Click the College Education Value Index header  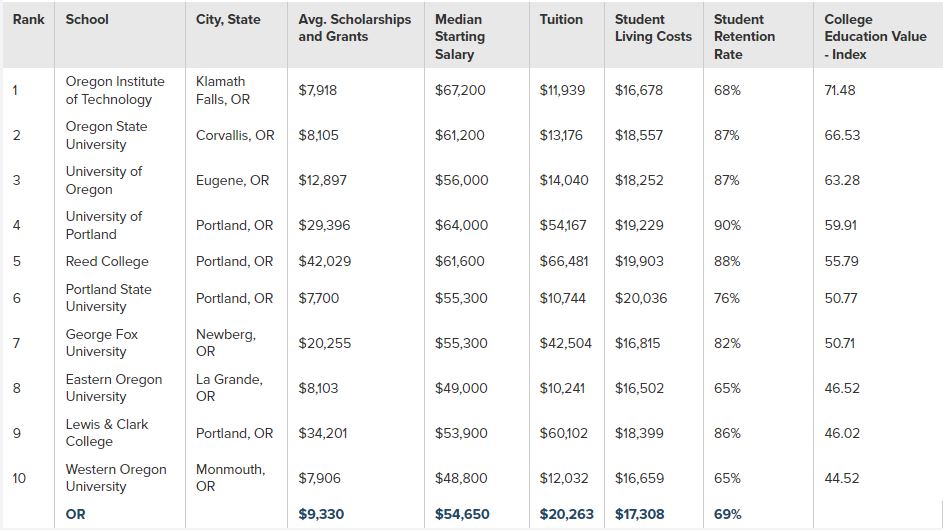click(861, 36)
